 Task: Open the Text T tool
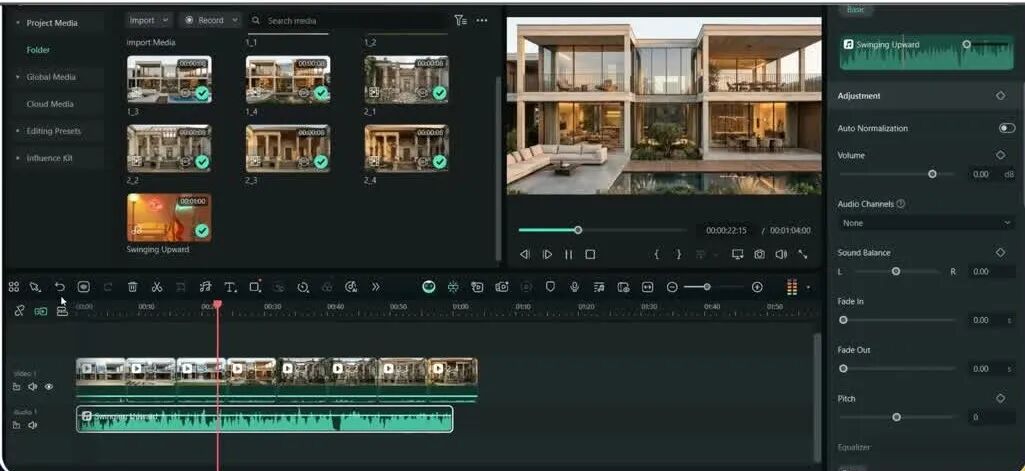click(x=230, y=287)
